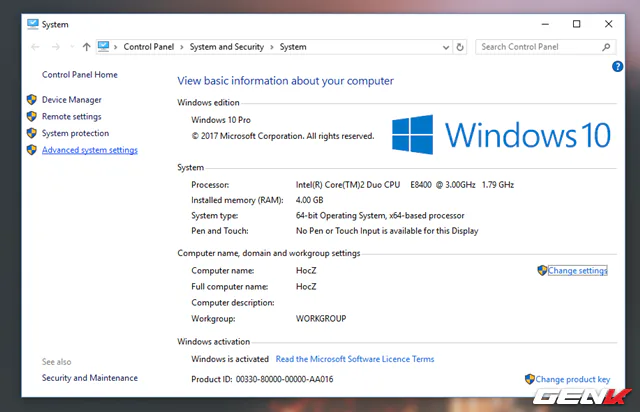Open the address bar history dropdown
Viewport: 640px width, 412px height.
click(446, 47)
